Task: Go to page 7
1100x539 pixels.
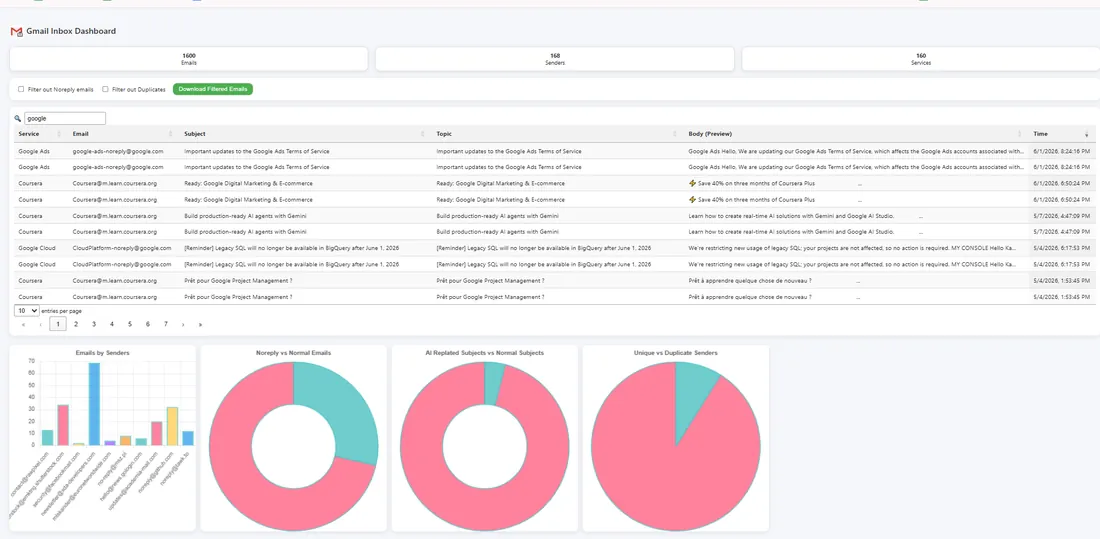Action: click(x=166, y=324)
